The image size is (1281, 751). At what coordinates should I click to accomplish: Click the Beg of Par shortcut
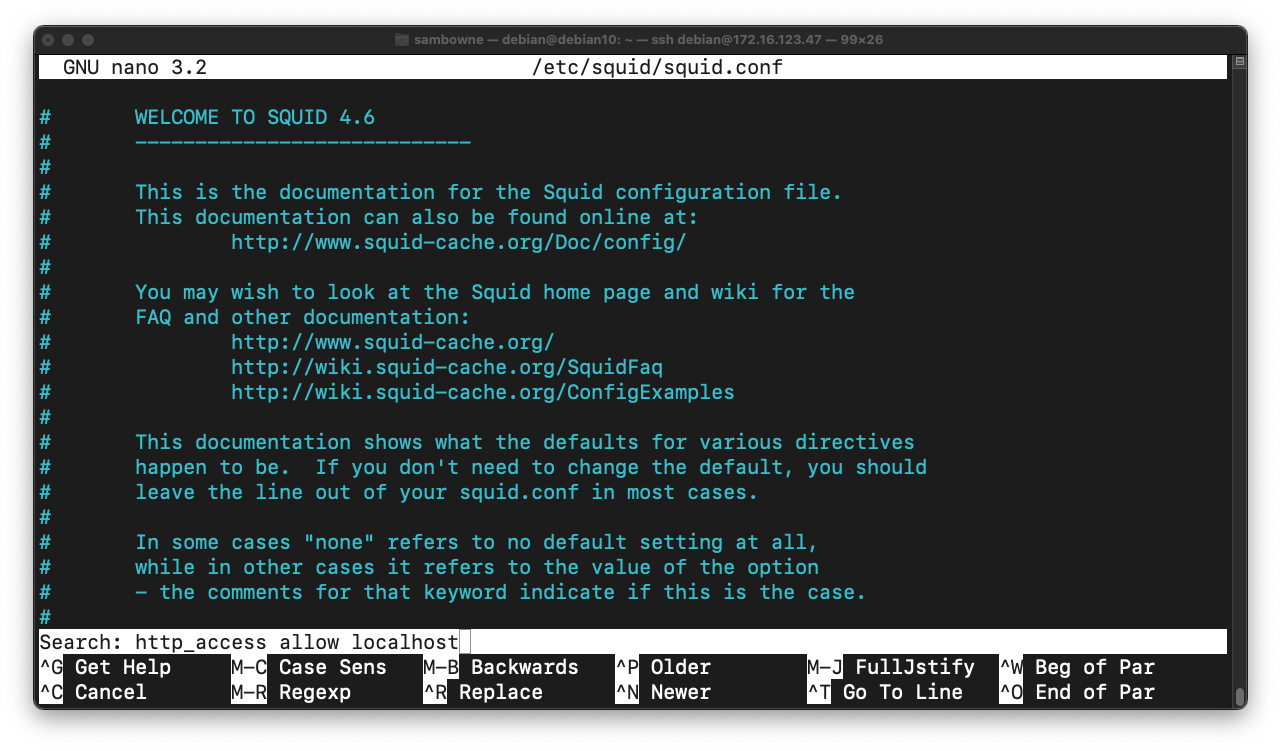[x=1094, y=667]
